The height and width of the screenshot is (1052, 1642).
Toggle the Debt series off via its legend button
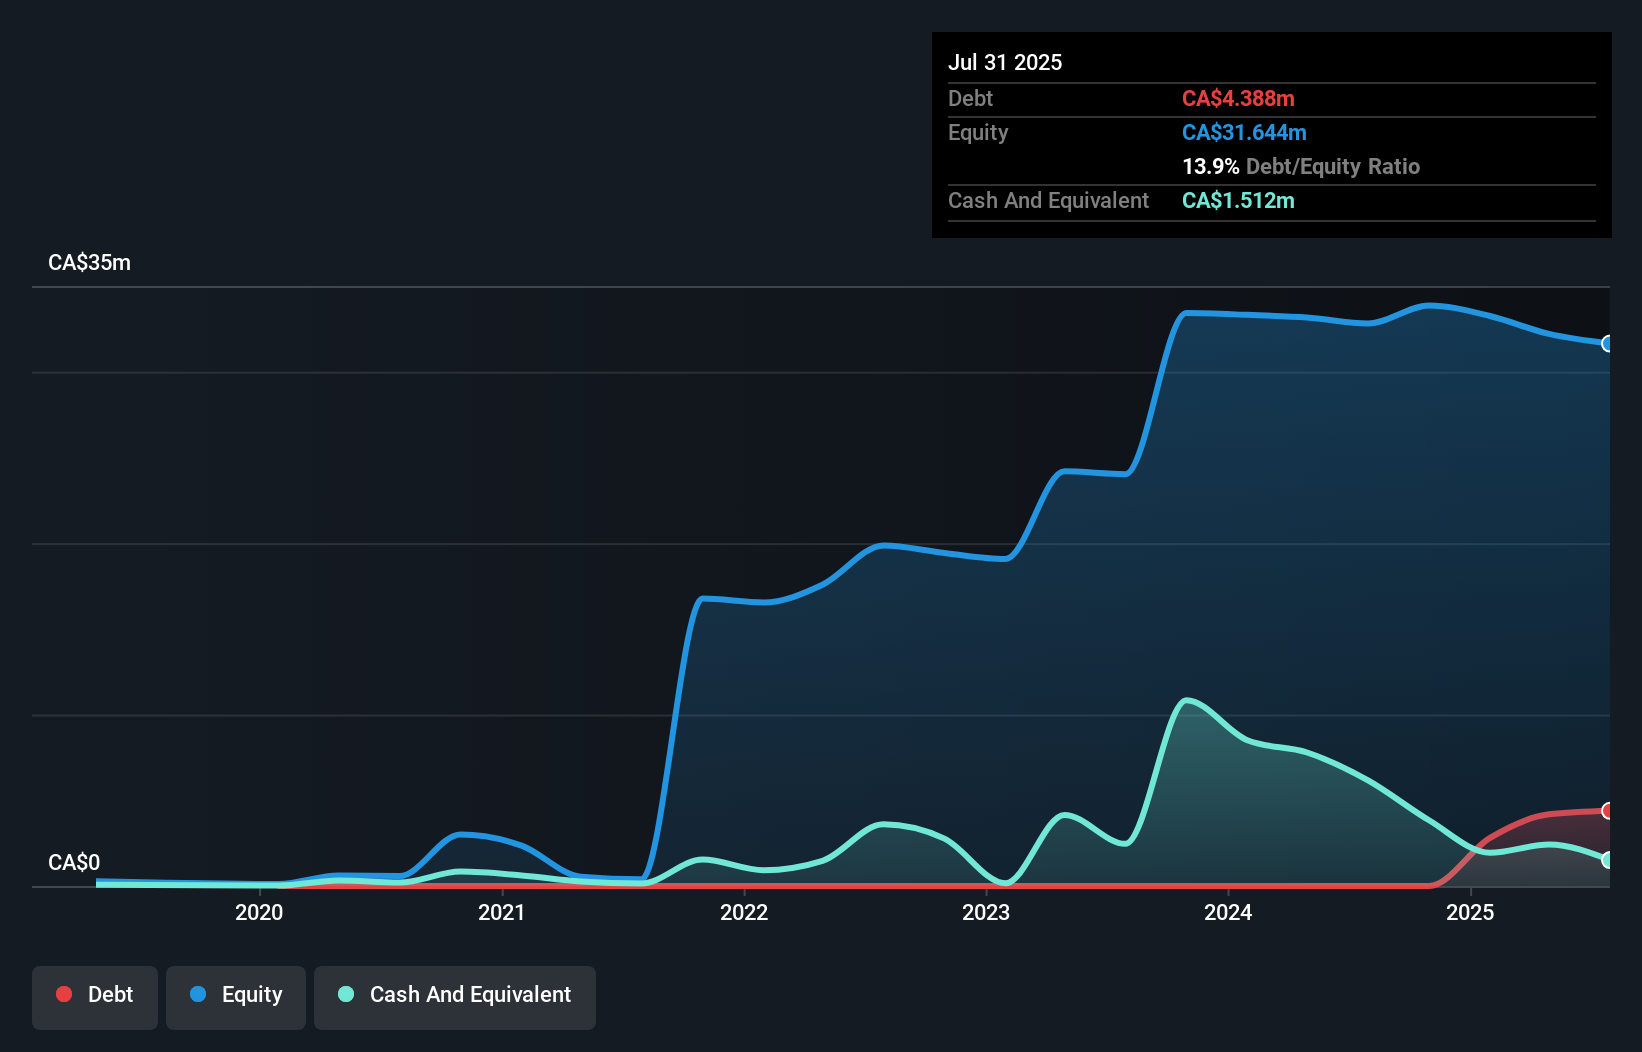[94, 994]
